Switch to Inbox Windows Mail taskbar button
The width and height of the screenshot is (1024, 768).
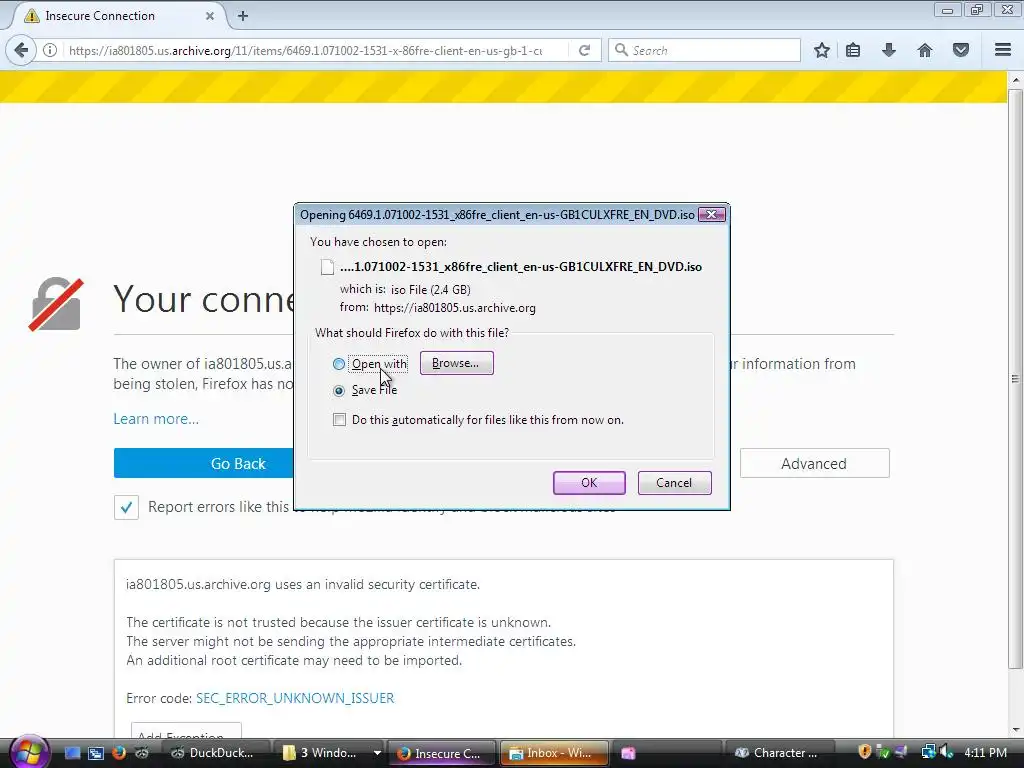click(x=554, y=753)
